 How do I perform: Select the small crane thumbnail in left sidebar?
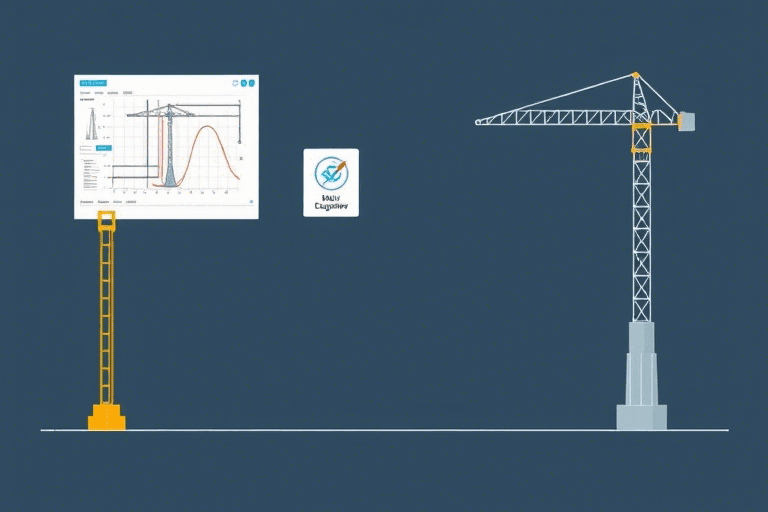pyautogui.click(x=90, y=124)
